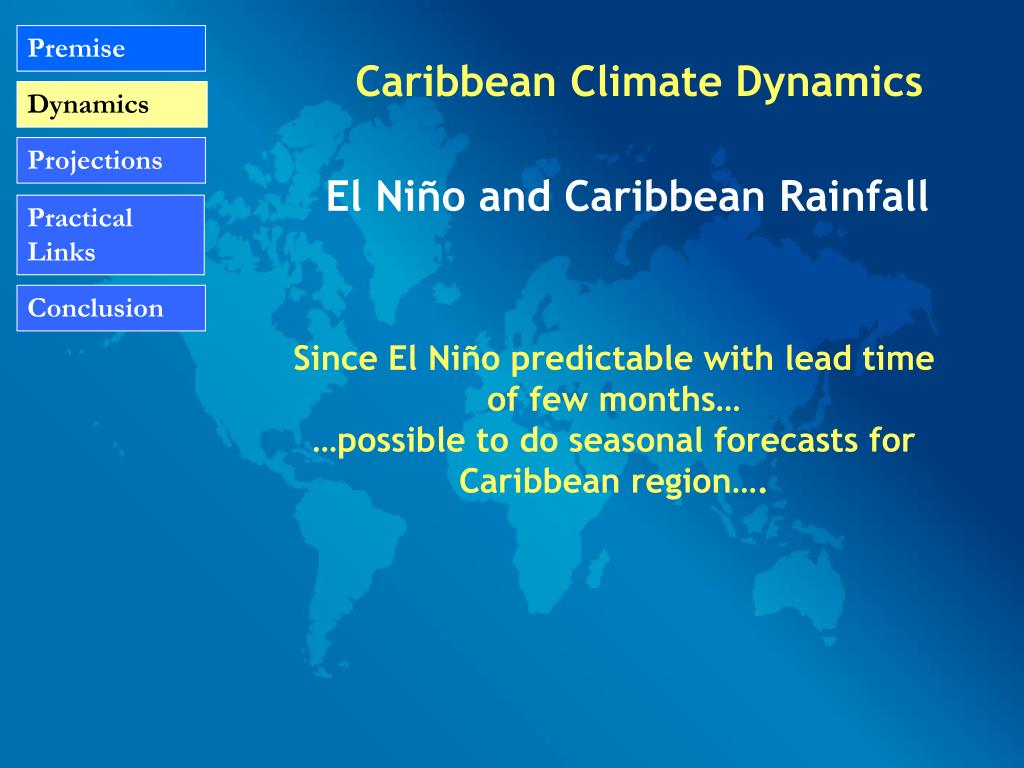Click the text "of few months…"
Viewport: 1024px width, 768px height.
point(613,400)
